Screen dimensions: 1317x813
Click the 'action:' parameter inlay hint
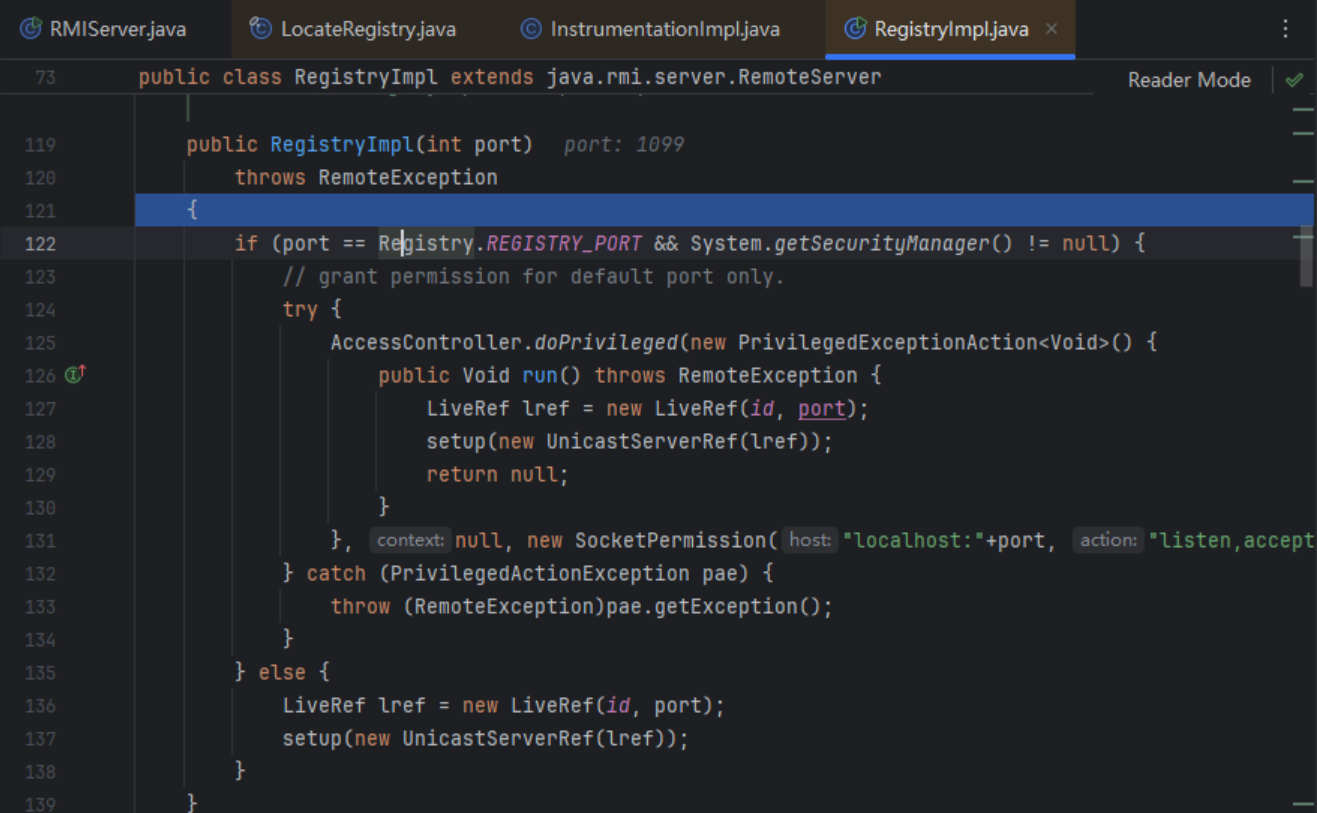pos(1108,541)
